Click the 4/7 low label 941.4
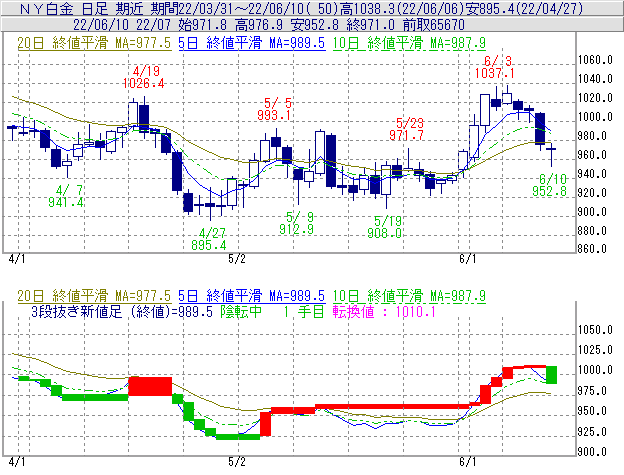This screenshot has height=475, width=624. (x=66, y=202)
